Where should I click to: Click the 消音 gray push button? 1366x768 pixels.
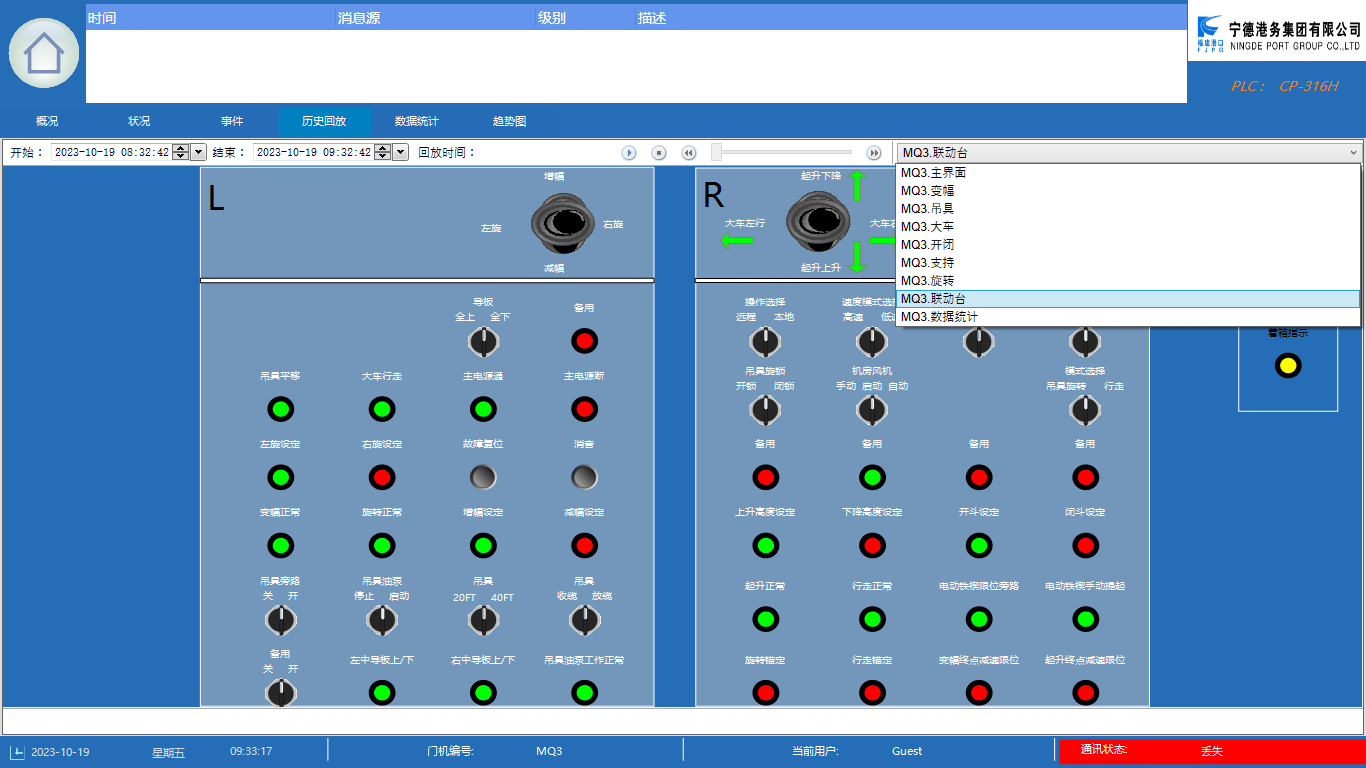pyautogui.click(x=584, y=477)
